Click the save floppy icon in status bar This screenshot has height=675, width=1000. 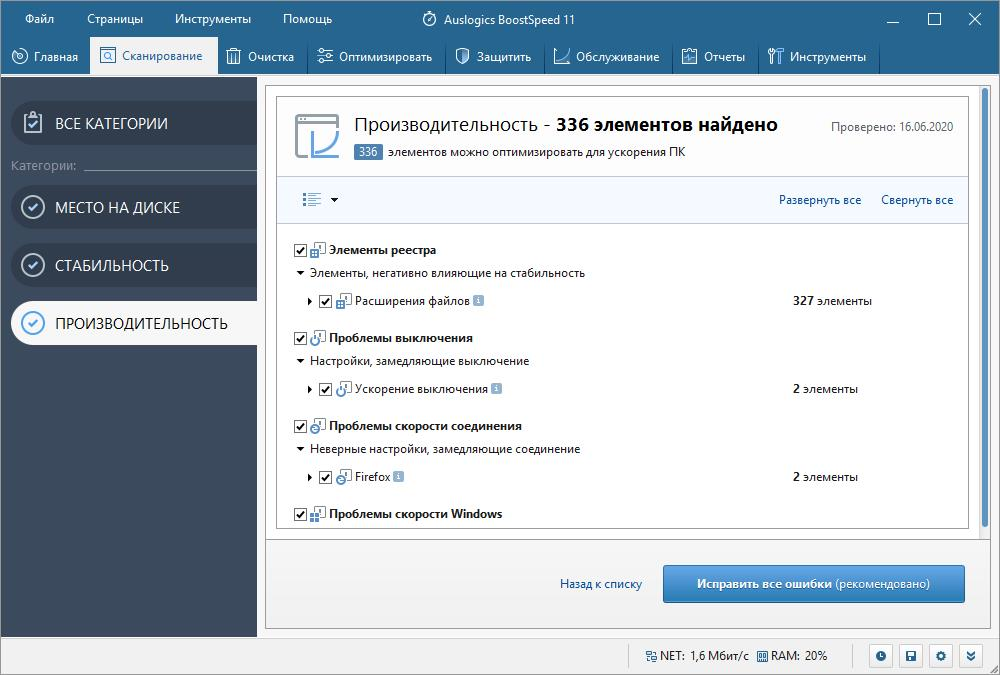click(x=911, y=656)
